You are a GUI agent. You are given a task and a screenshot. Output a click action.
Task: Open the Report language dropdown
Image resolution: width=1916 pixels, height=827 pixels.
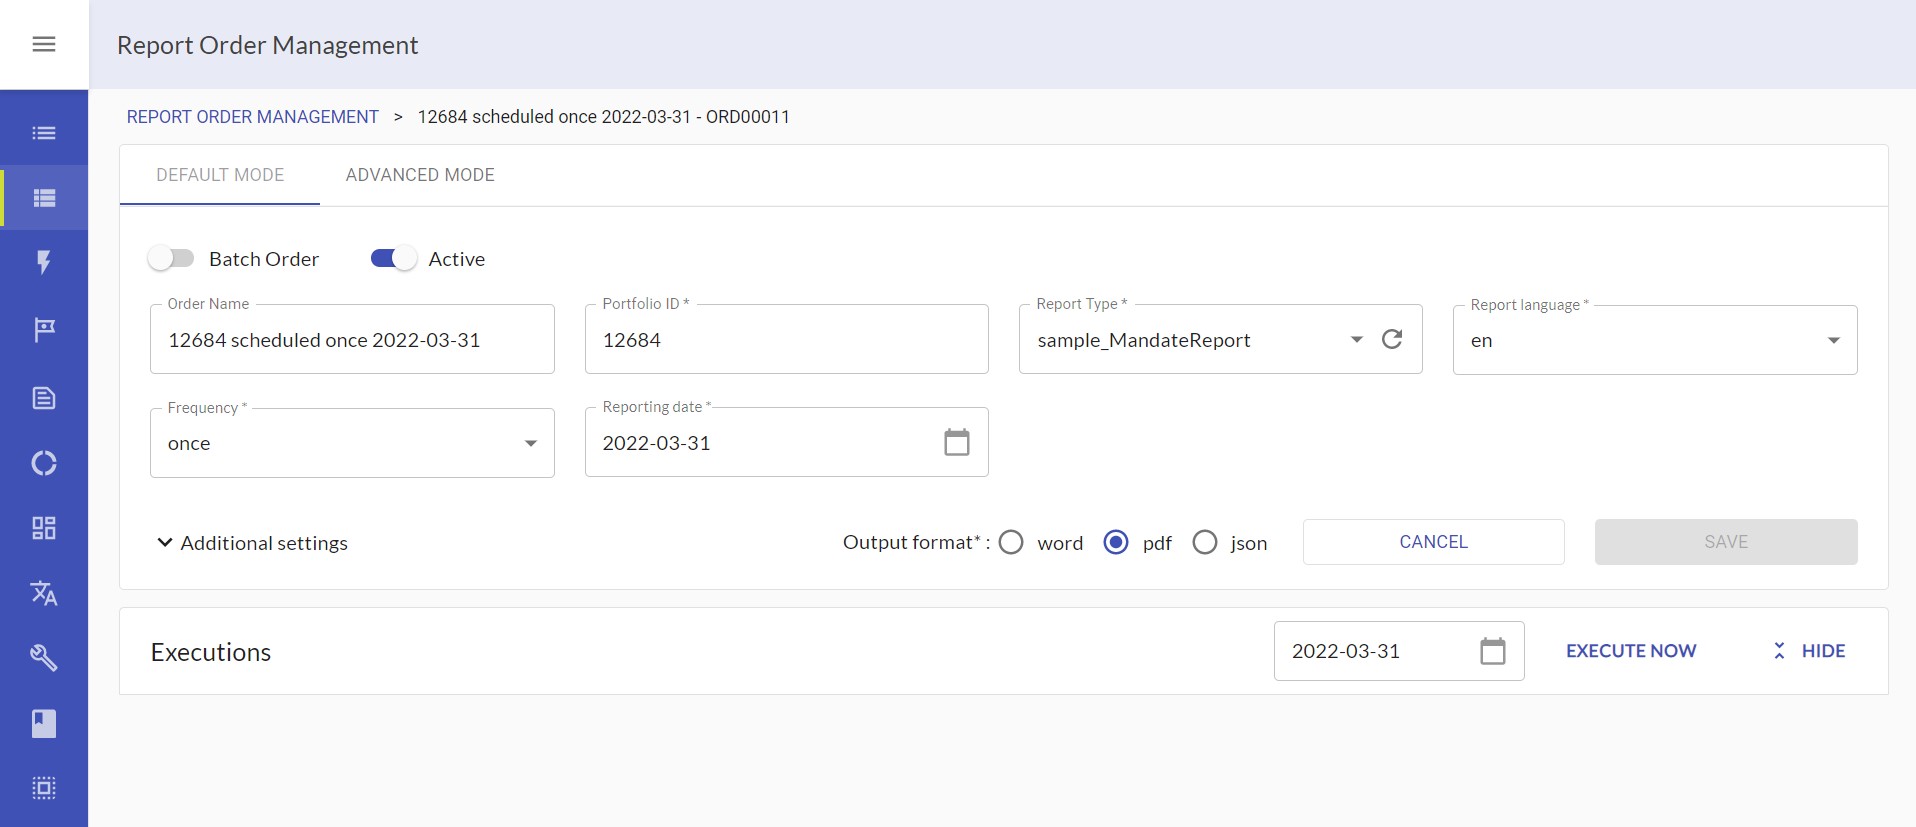click(1654, 340)
